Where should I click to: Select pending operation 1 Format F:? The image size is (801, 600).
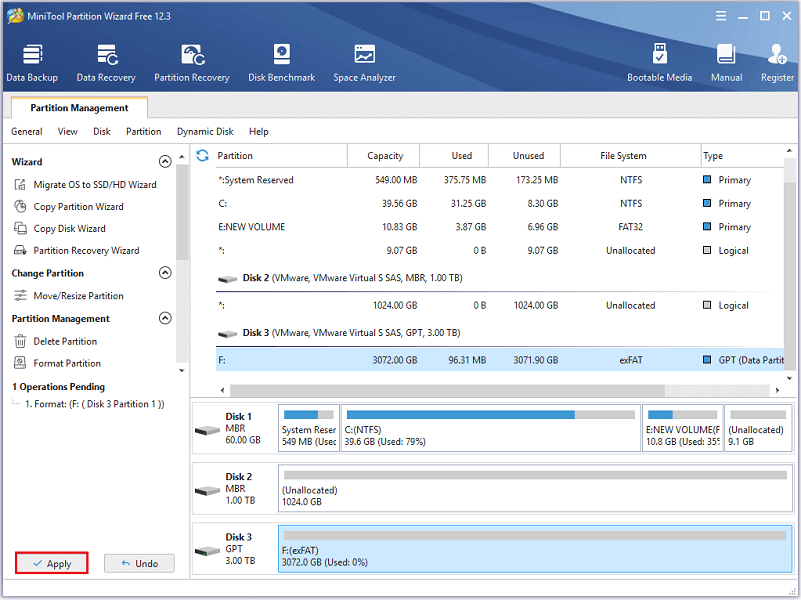(95, 404)
